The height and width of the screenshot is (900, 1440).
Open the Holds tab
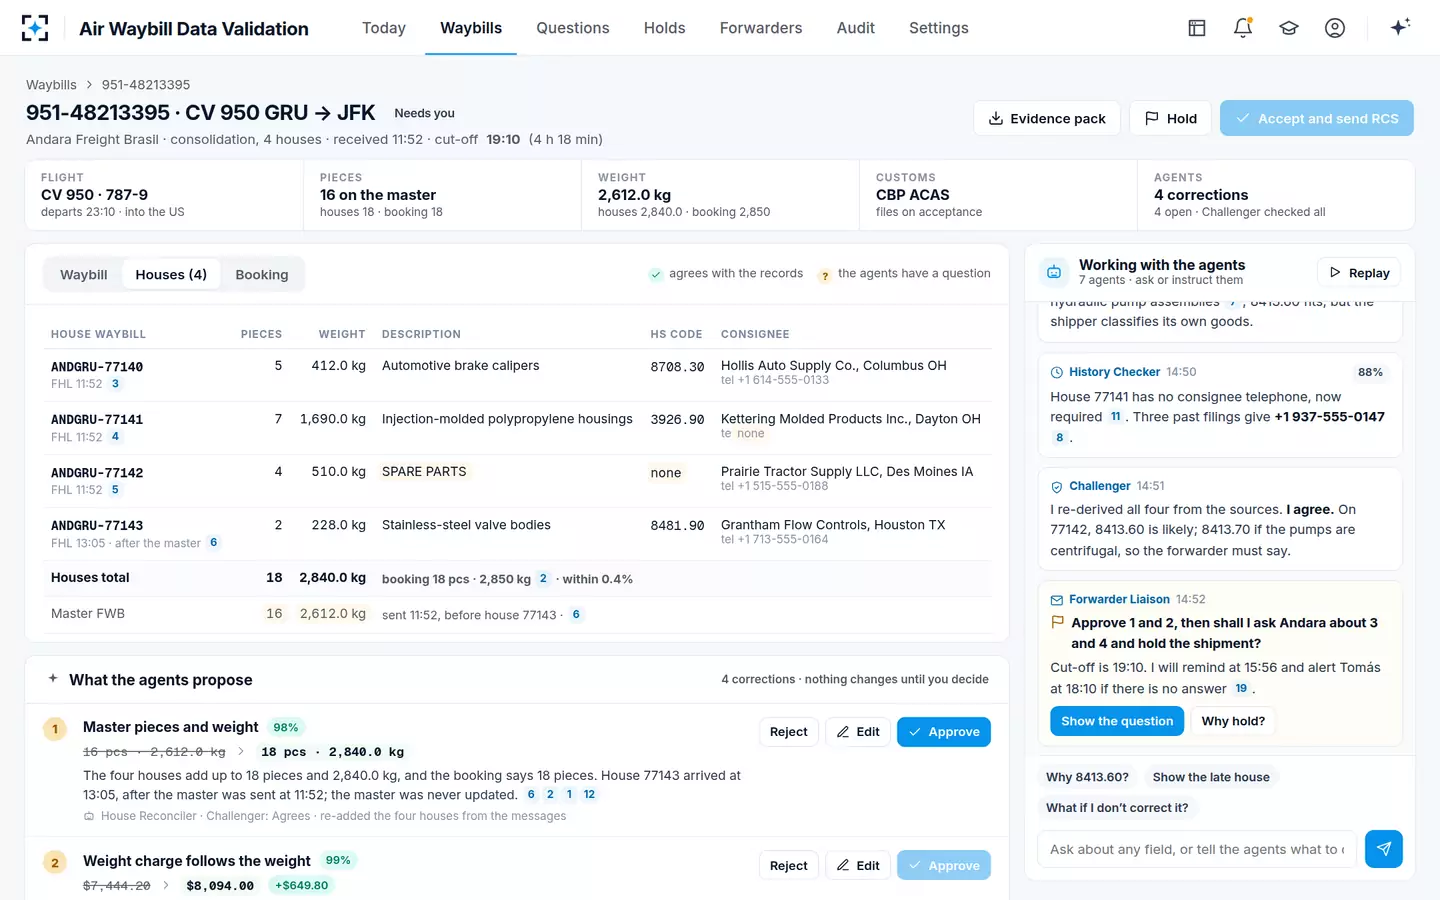tap(665, 28)
